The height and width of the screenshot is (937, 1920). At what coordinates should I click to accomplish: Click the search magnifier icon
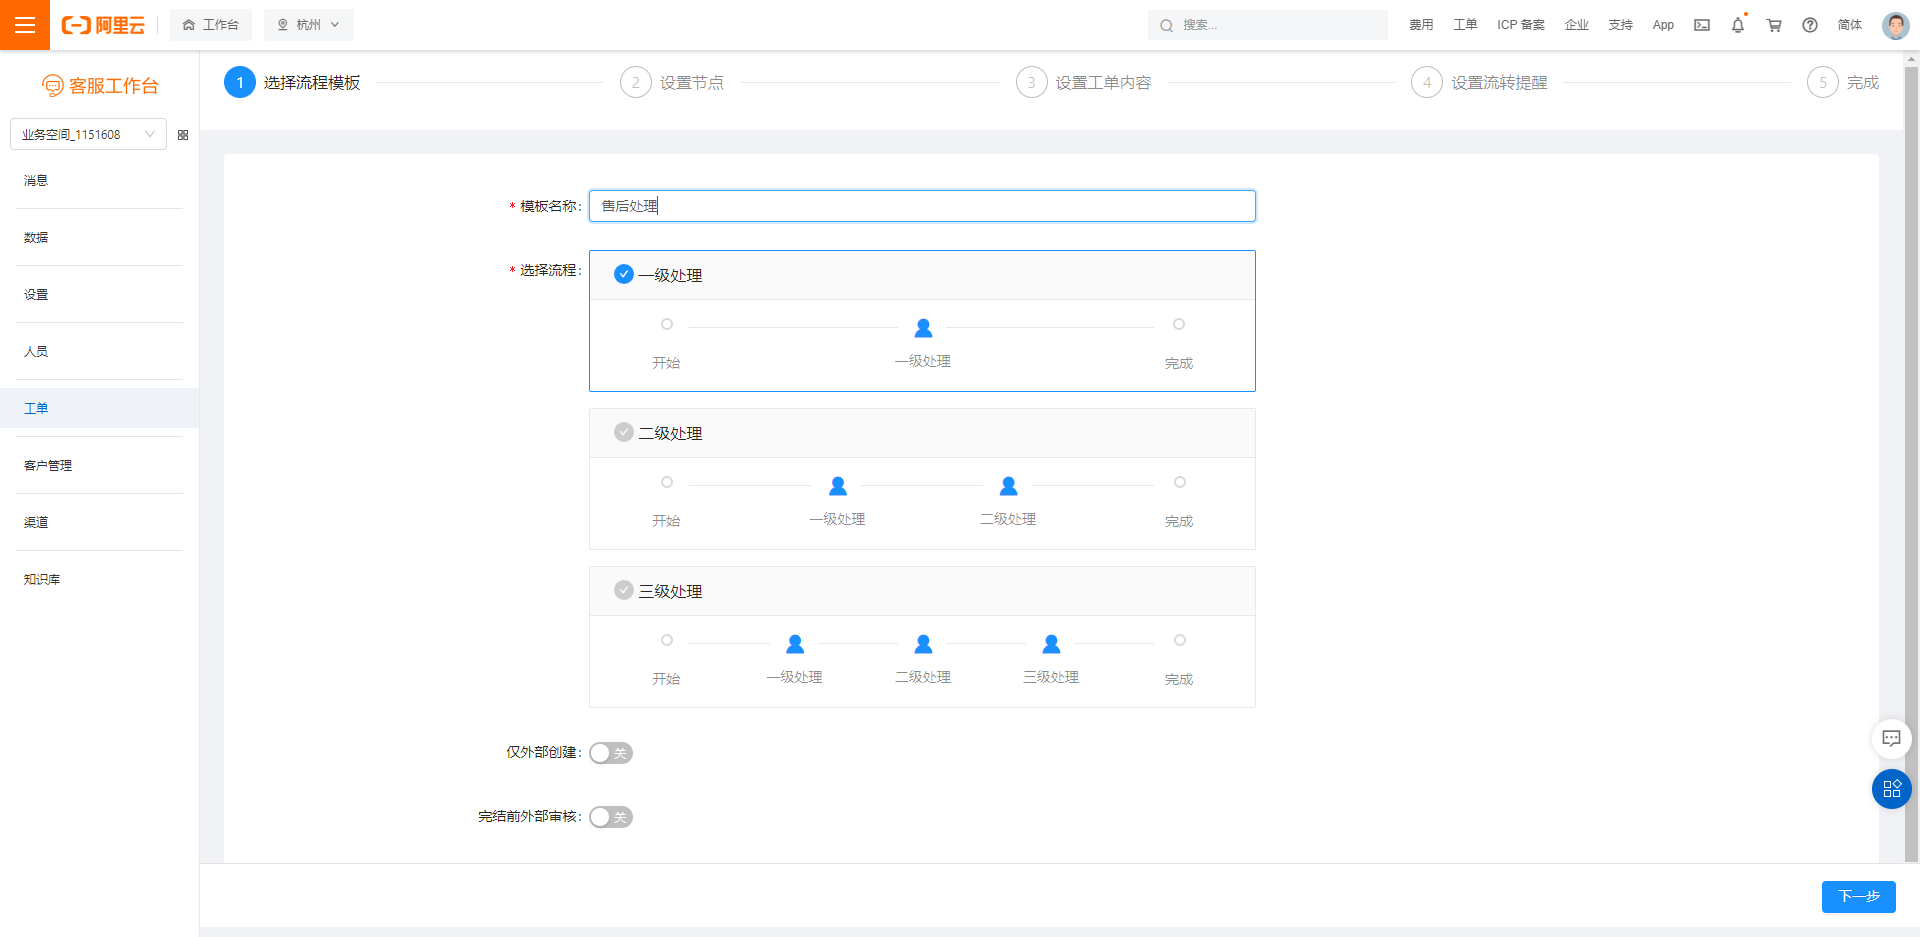click(1166, 25)
